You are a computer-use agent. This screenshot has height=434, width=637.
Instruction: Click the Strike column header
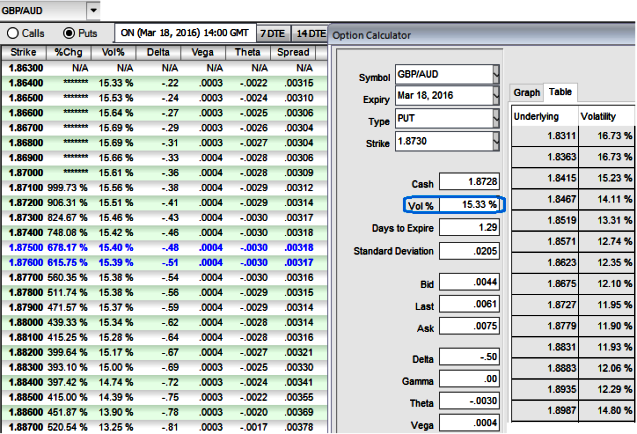[23, 52]
